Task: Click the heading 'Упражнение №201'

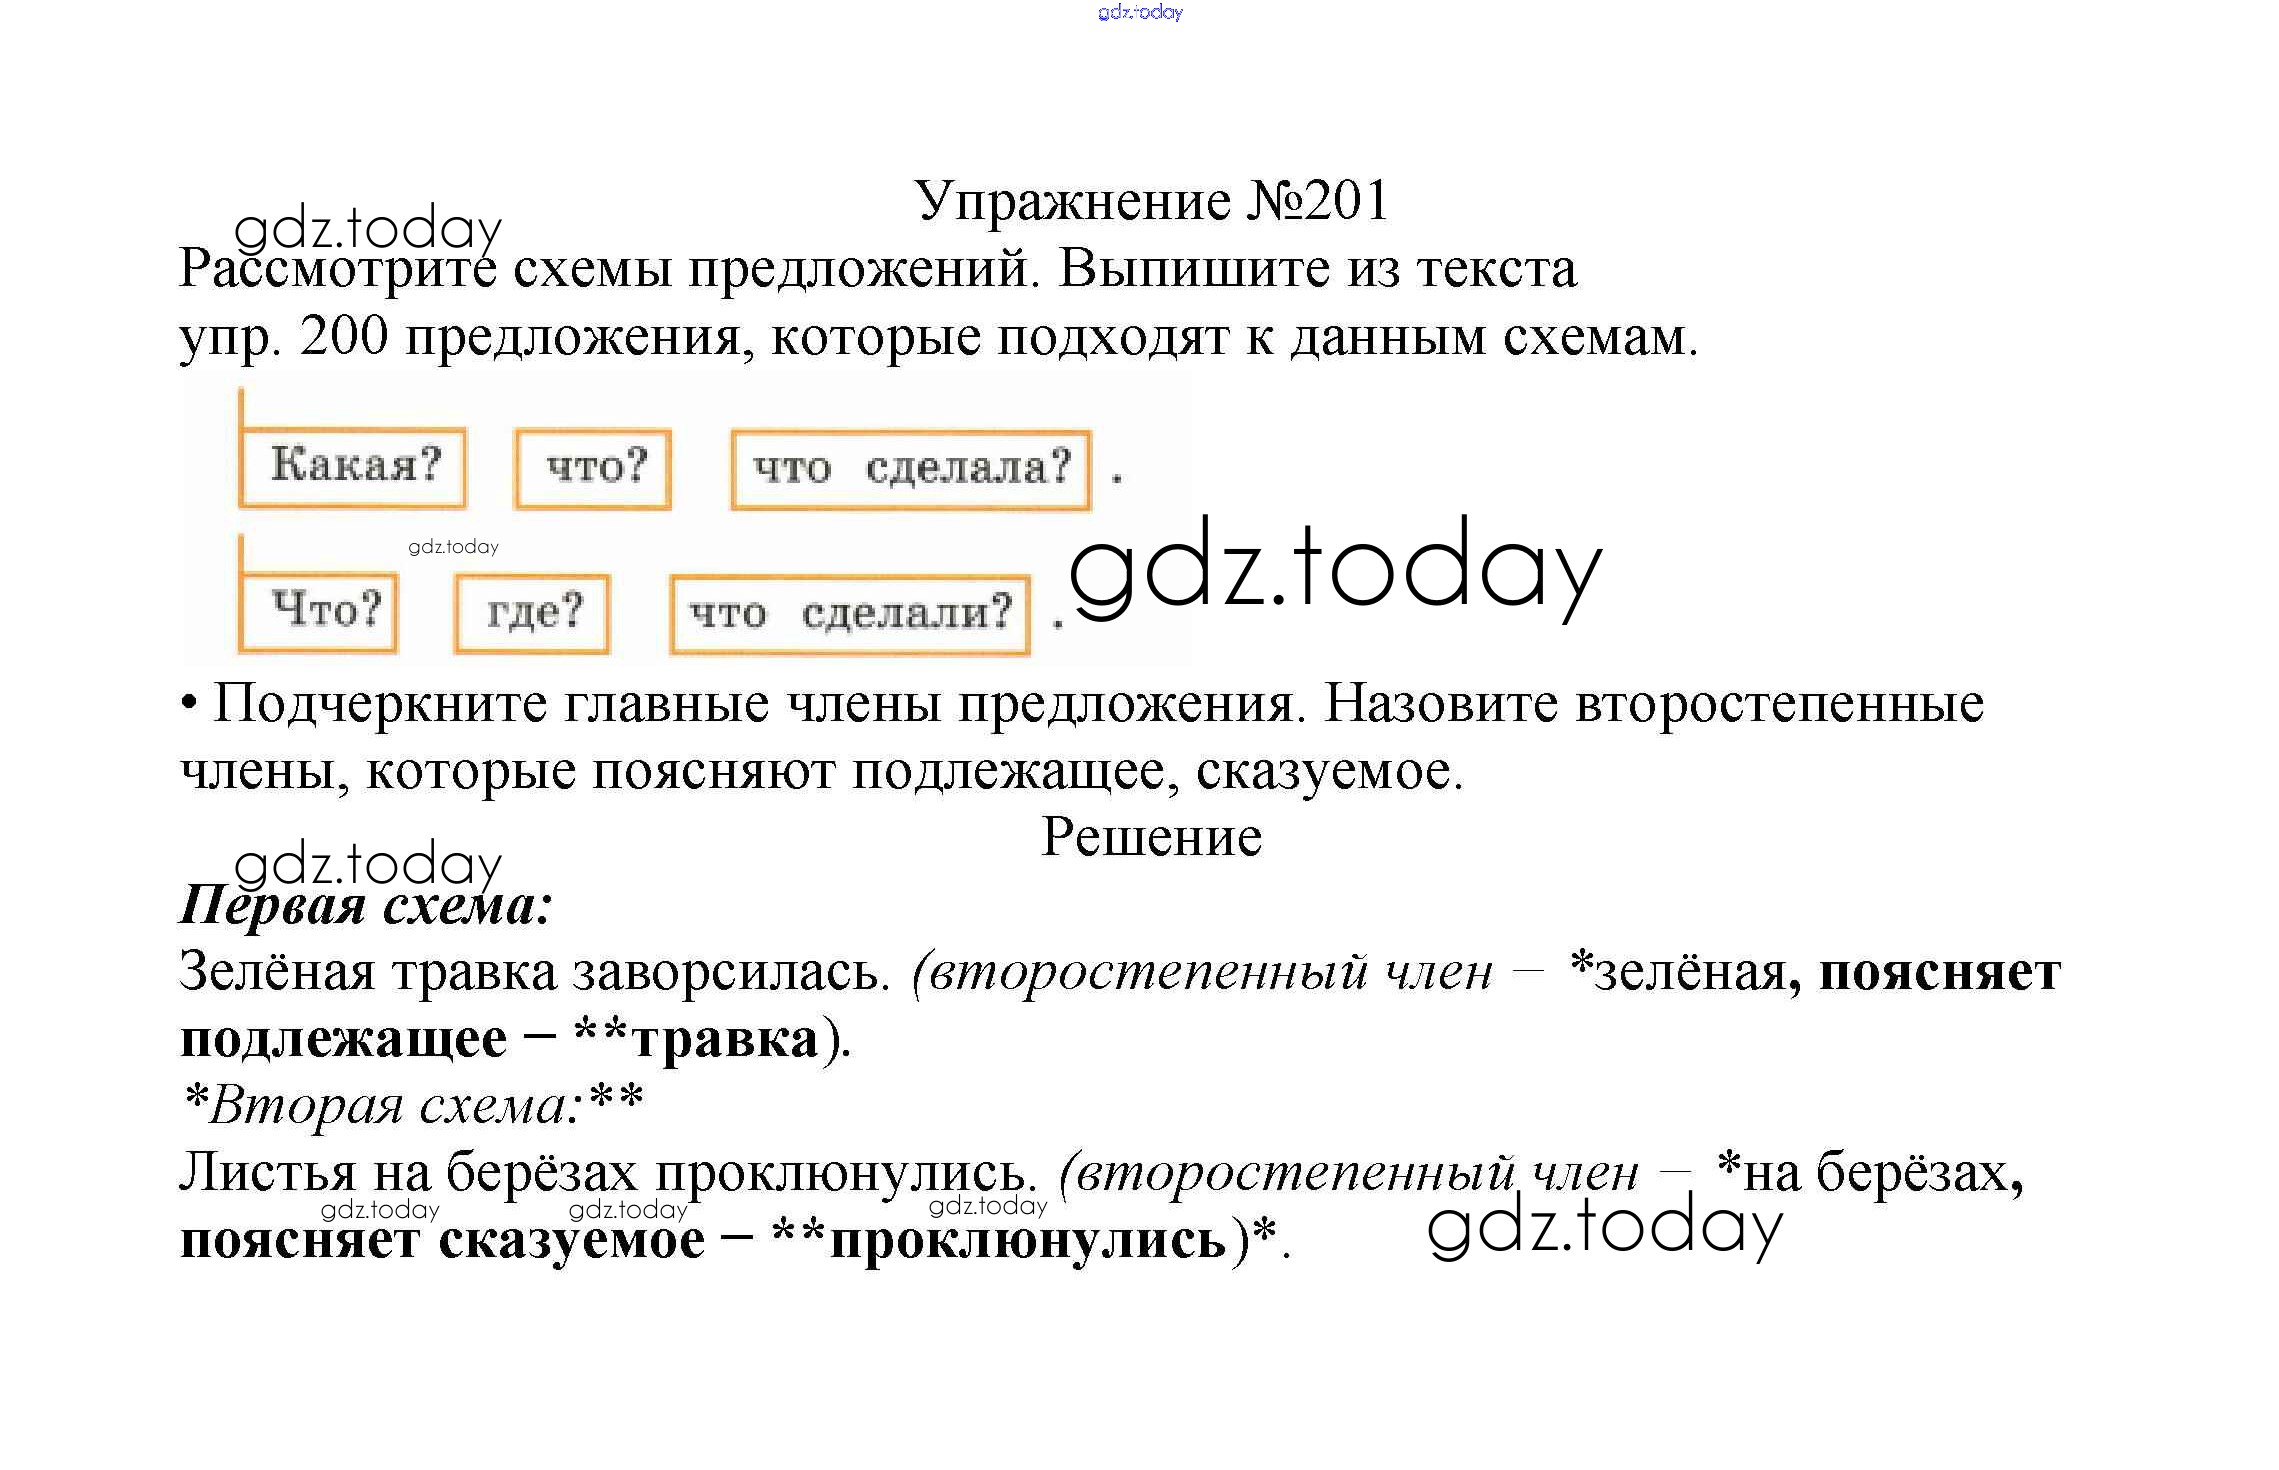Action: pos(1151,202)
